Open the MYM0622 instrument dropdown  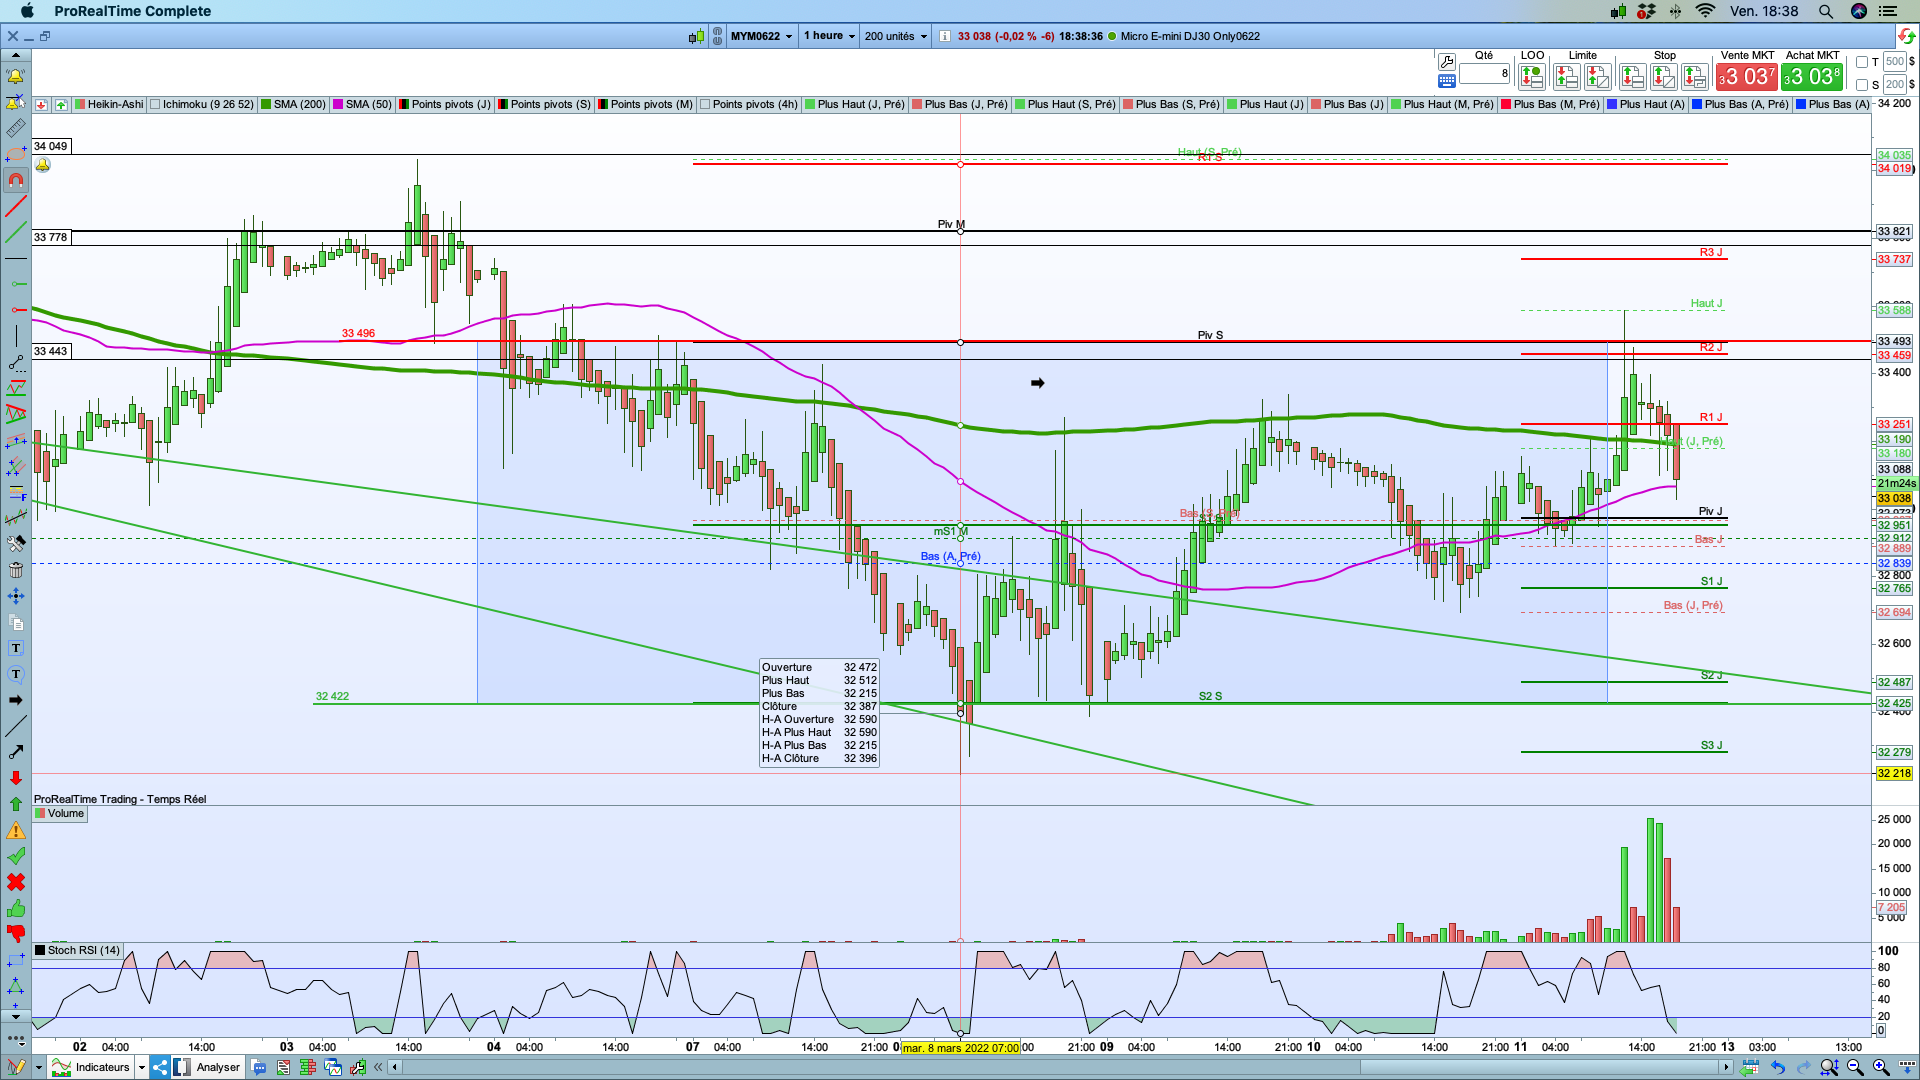click(761, 36)
